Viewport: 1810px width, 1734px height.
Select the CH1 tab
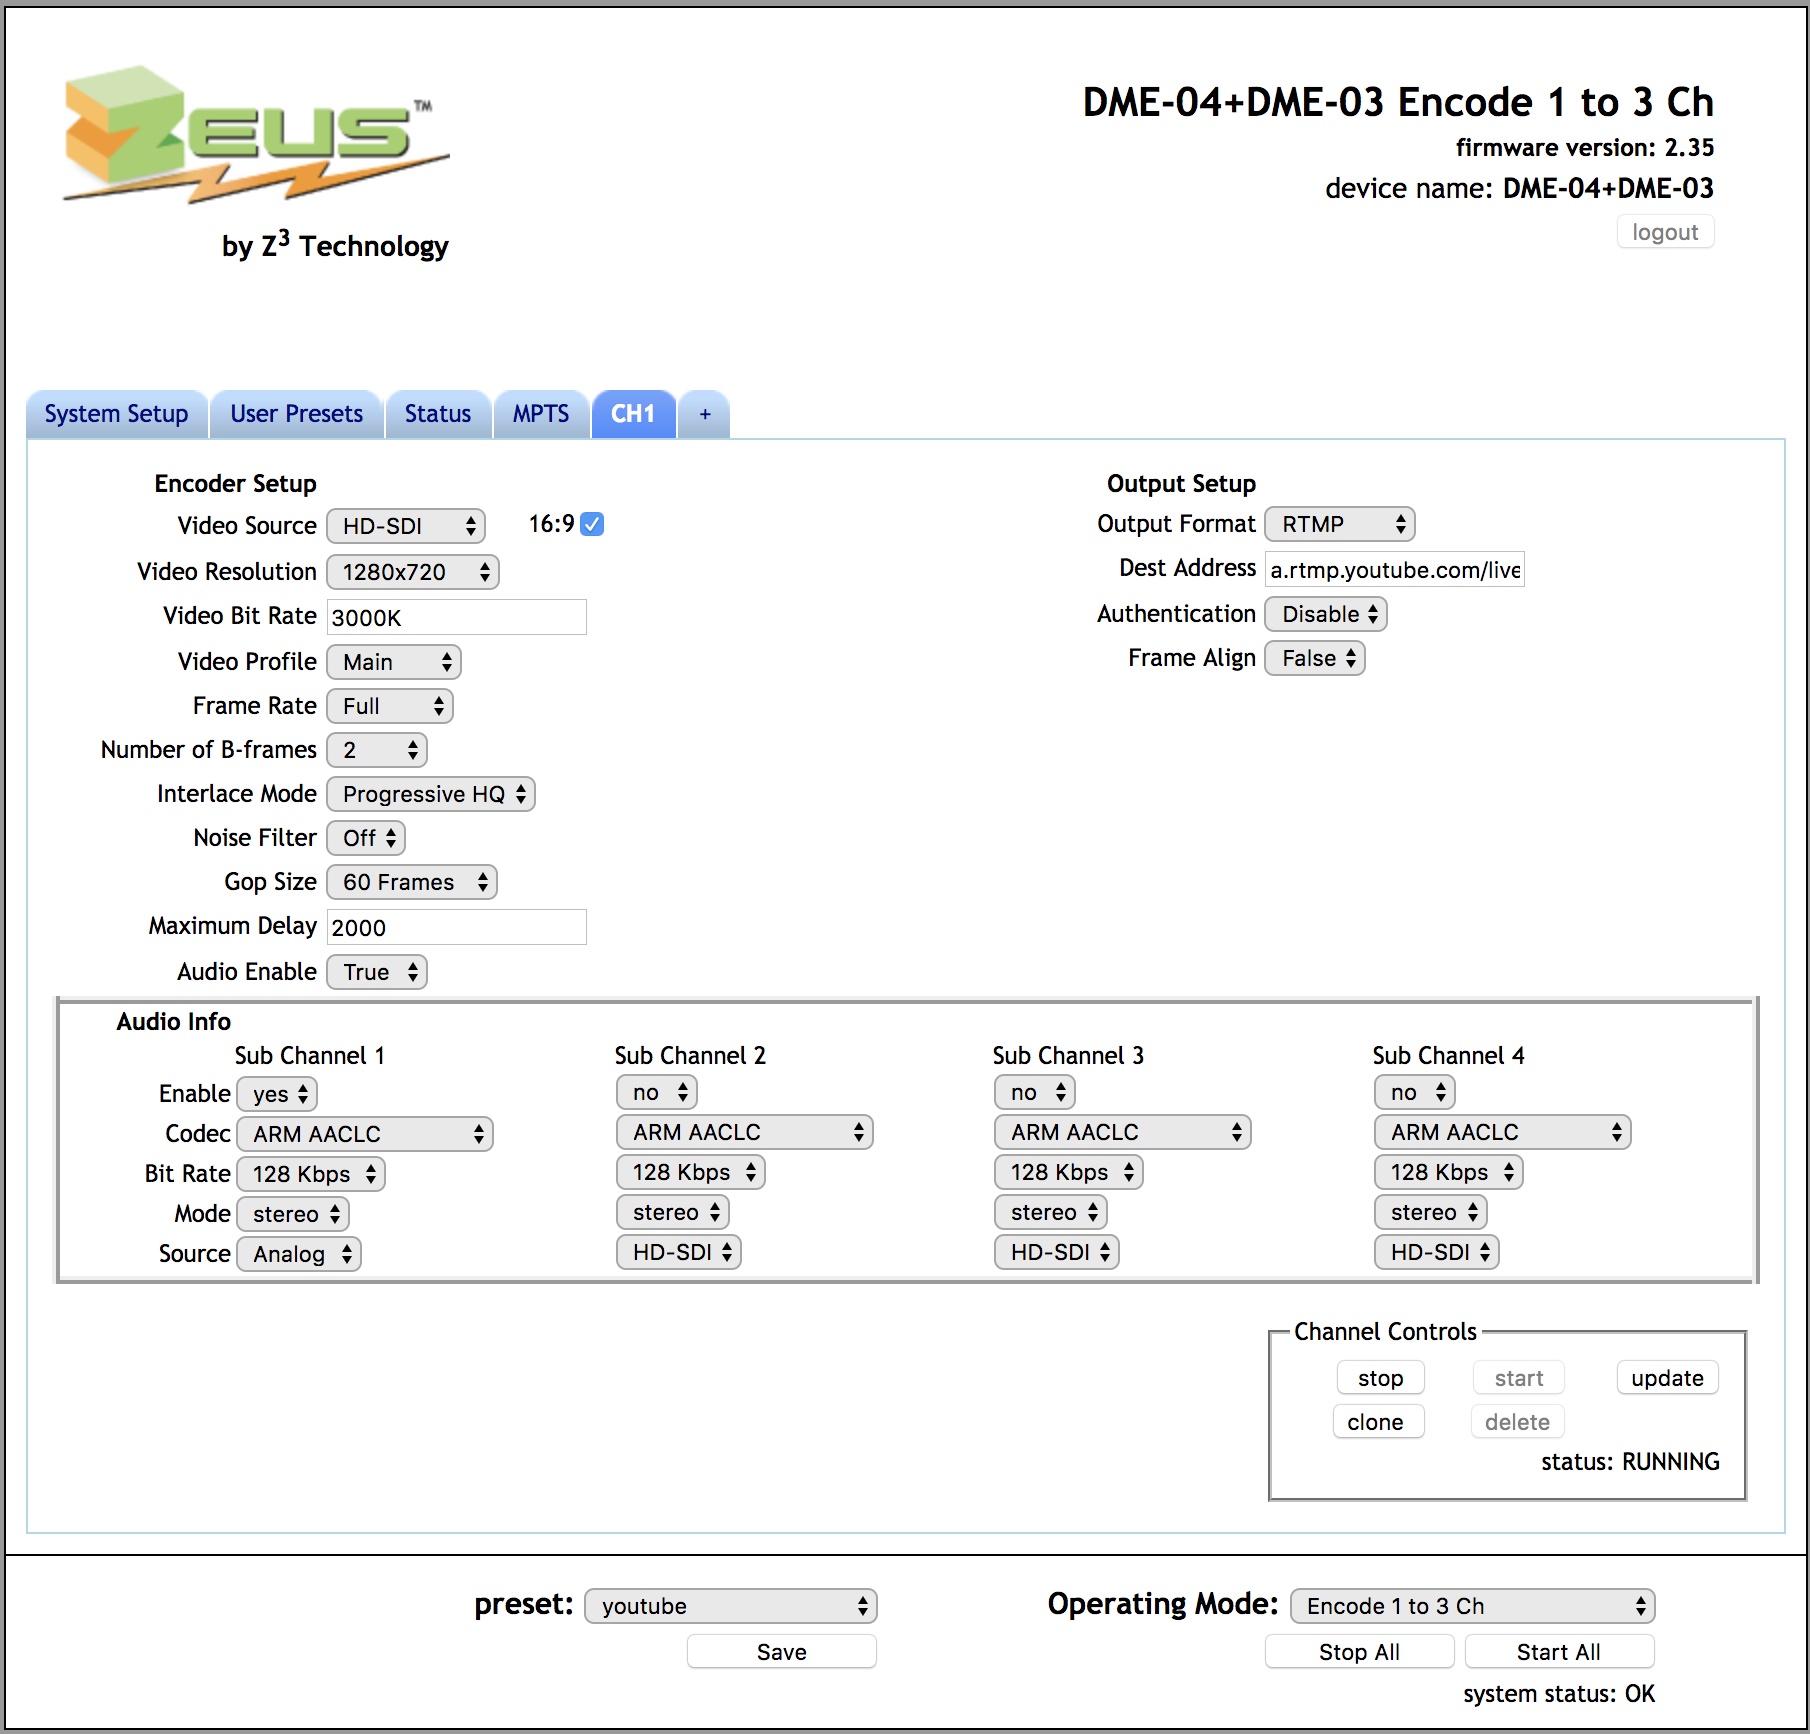[633, 414]
